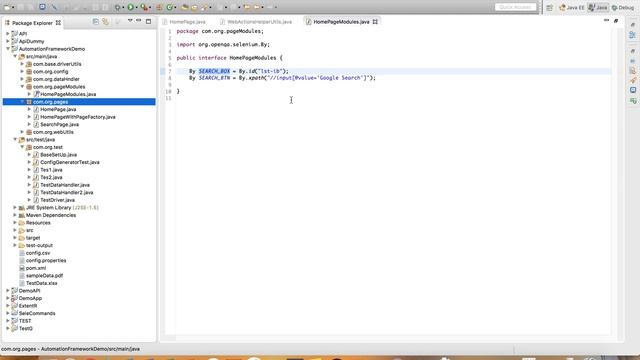Viewport: 640px width, 360px height.
Task: Collapse the com.org.pageModules package
Action: (22, 87)
